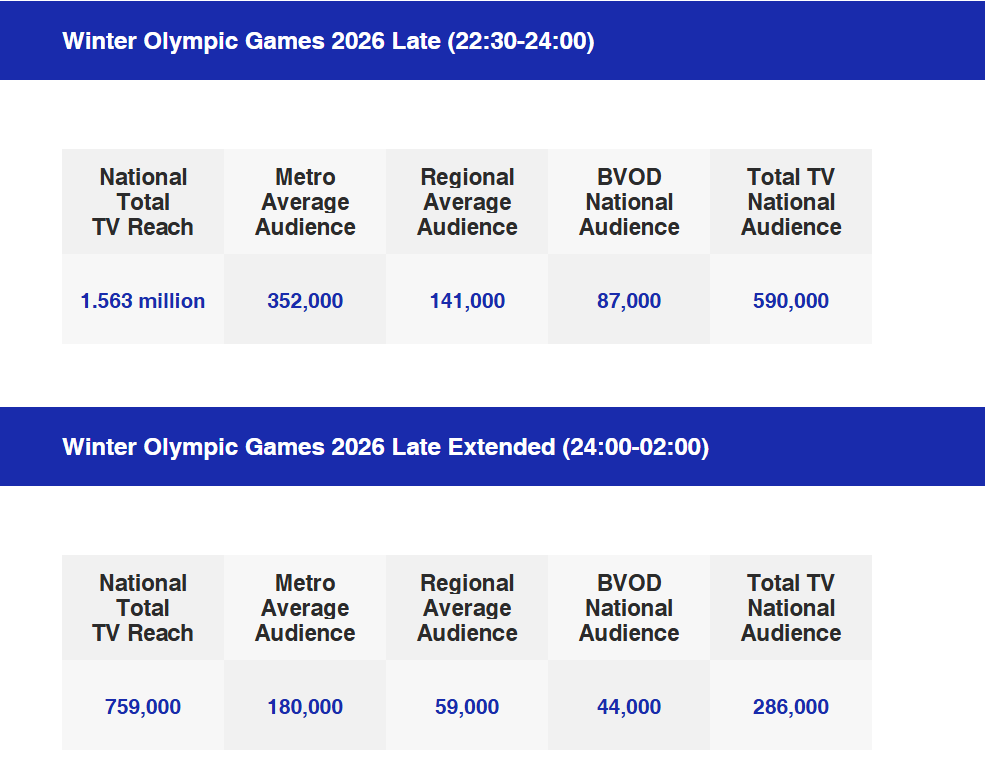This screenshot has width=985, height=777.
Task: Click the 286,000 total TV audience value
Action: click(791, 707)
